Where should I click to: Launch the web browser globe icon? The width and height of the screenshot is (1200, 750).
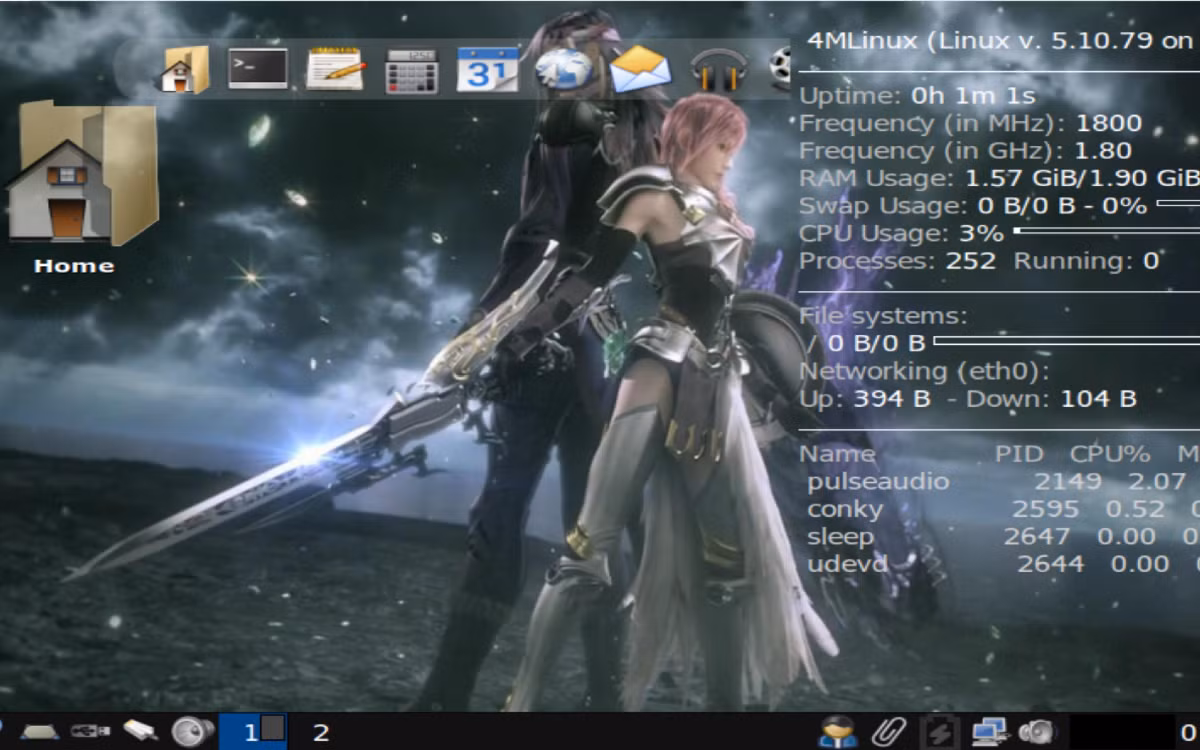(564, 70)
